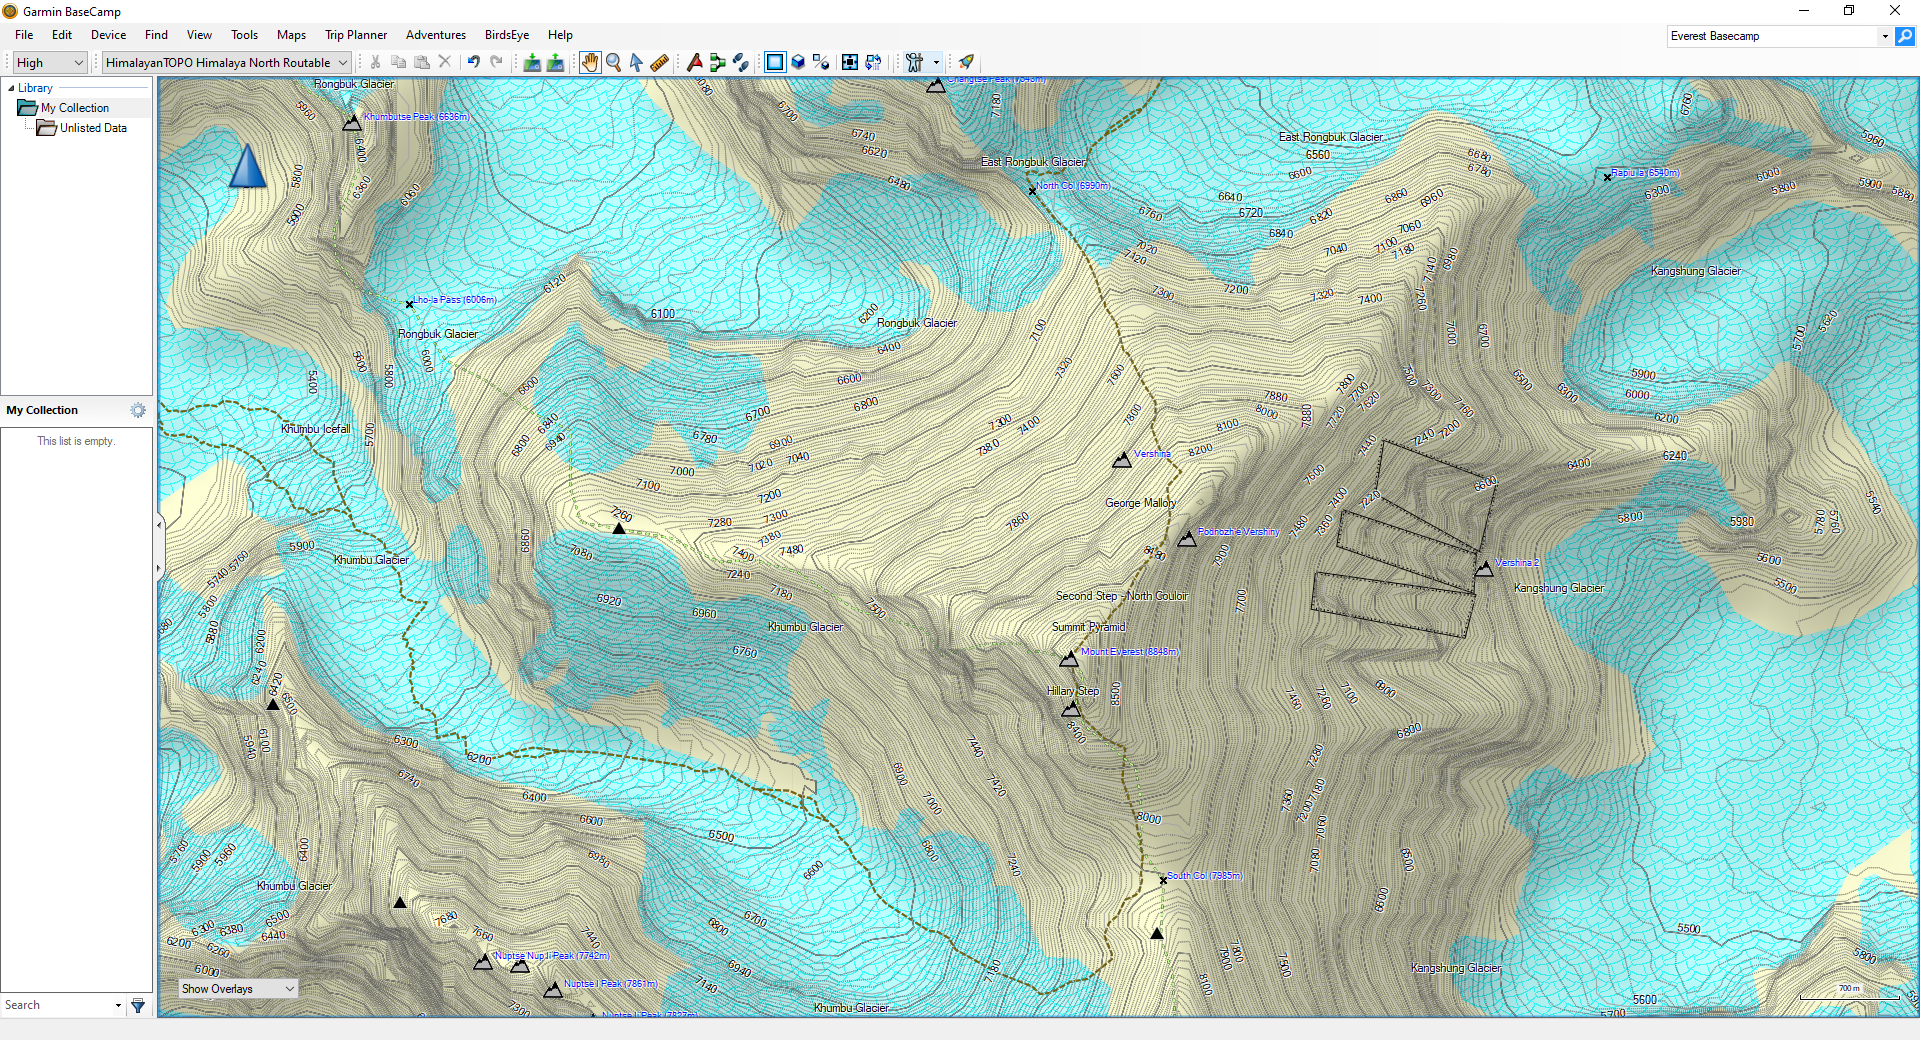
Task: Open the Maps menu
Action: pyautogui.click(x=291, y=35)
